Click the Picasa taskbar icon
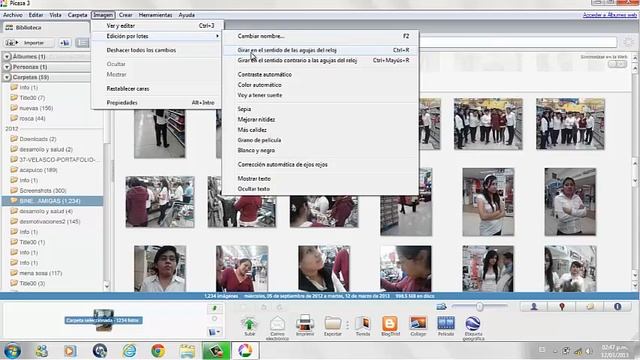Screen dimensions: 640x360 [x=245, y=351]
